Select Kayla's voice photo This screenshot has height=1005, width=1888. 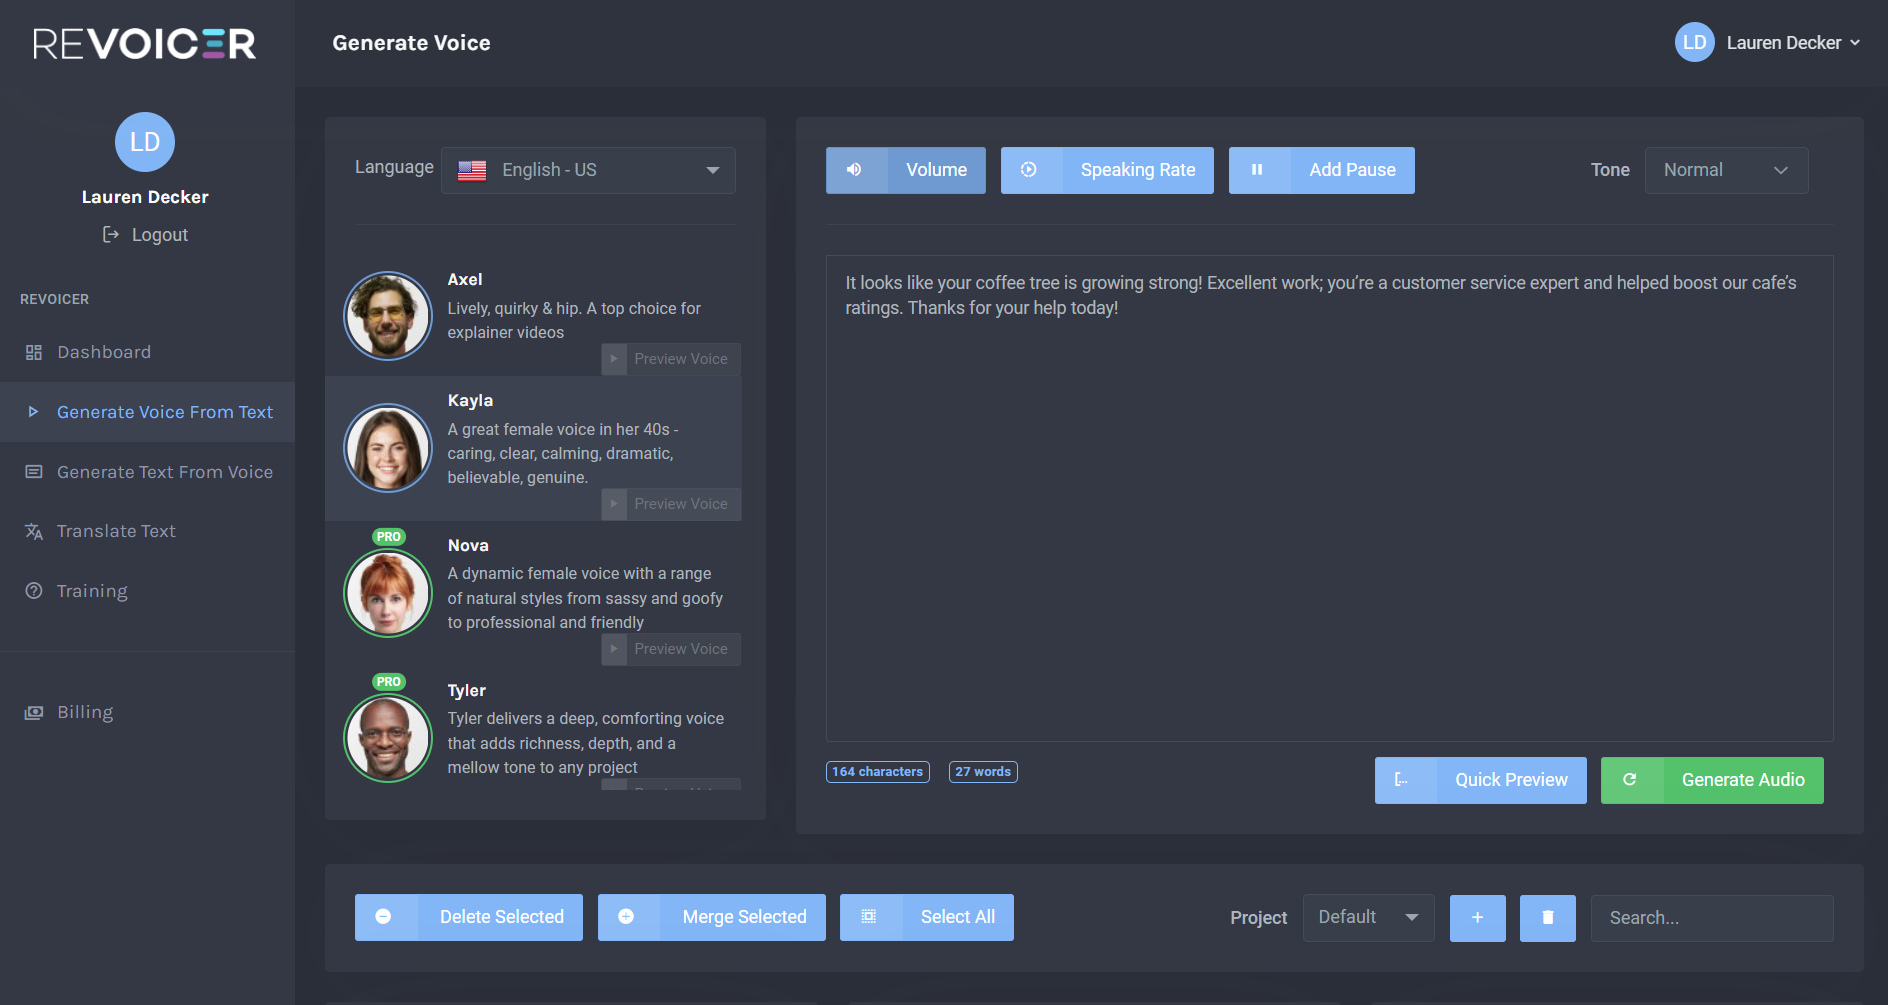(388, 448)
